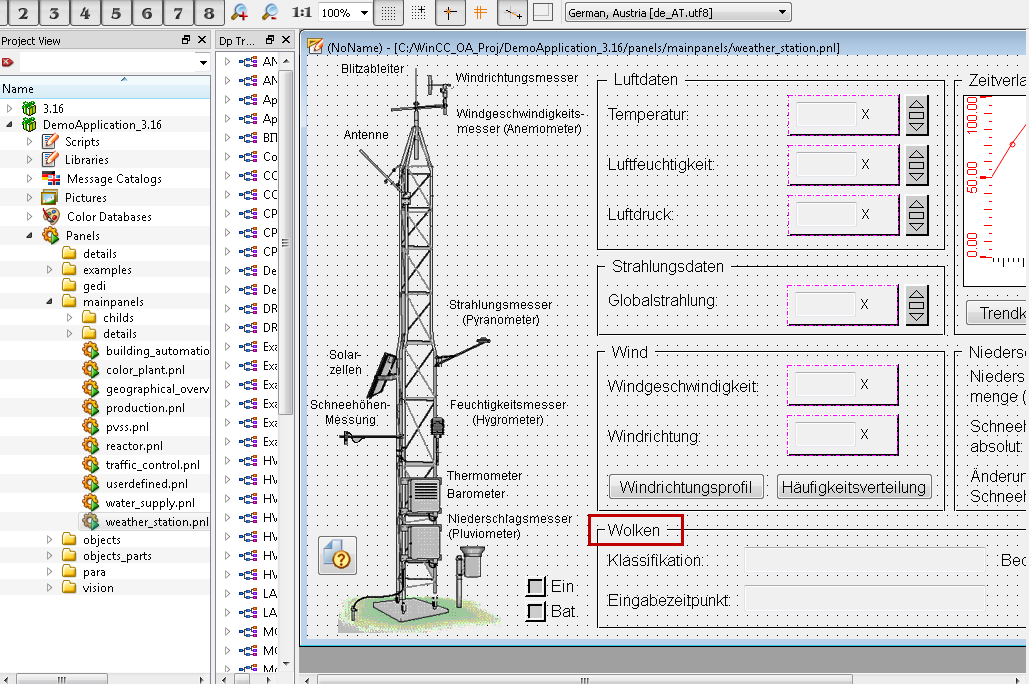
Task: Expand the Scripts tree node
Action: 29,141
